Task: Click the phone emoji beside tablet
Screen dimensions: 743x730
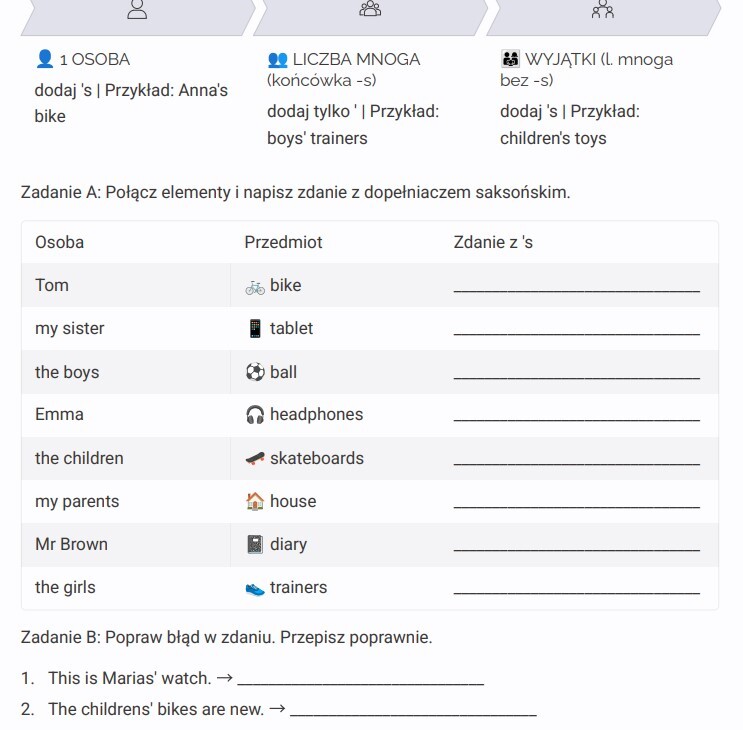Action: (x=255, y=328)
